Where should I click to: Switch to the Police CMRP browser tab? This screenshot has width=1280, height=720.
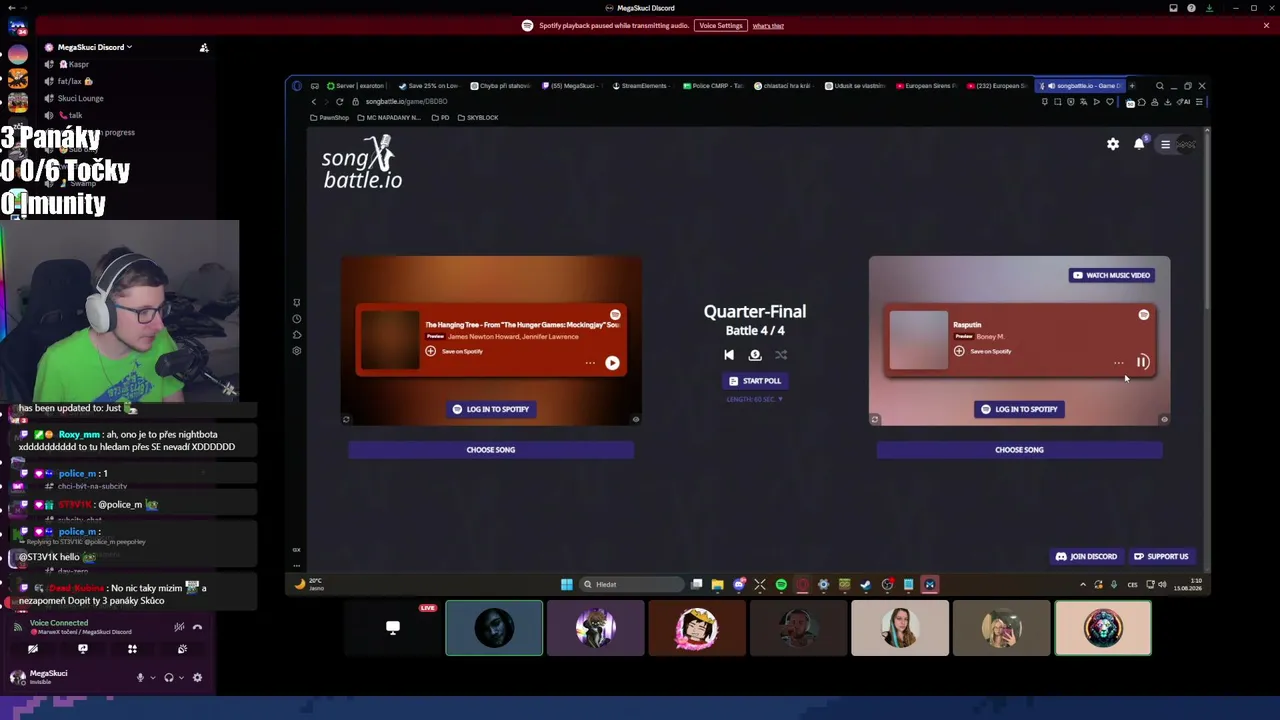(712, 86)
